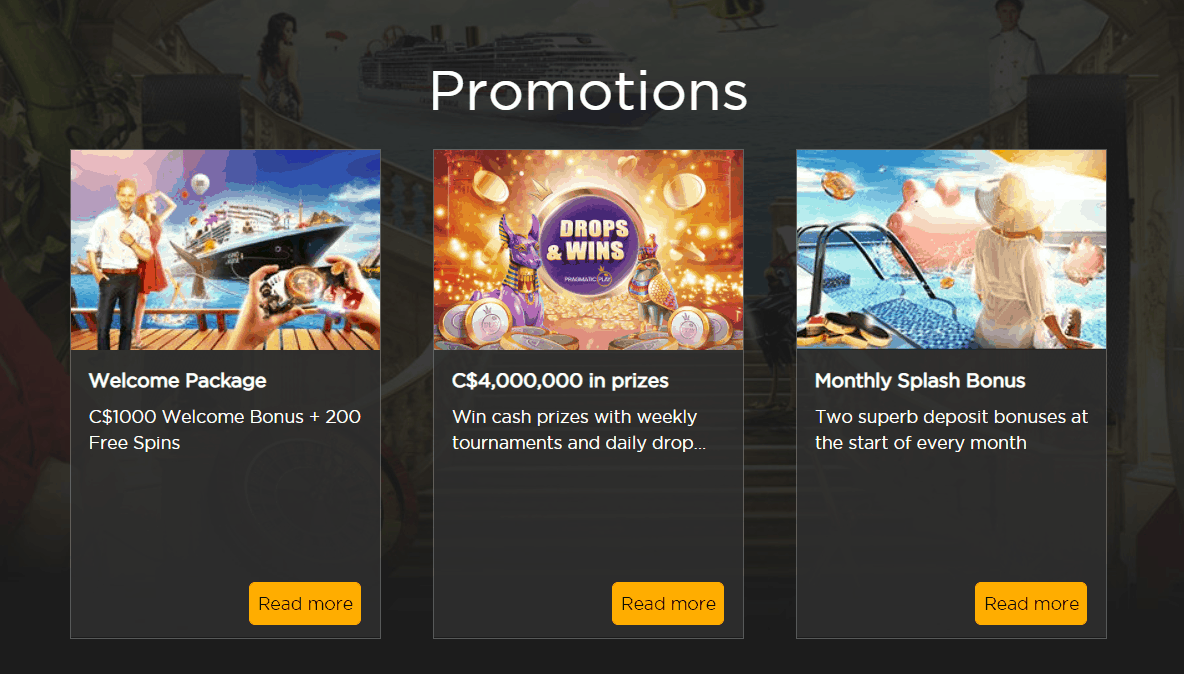The width and height of the screenshot is (1184, 674).
Task: Click the Promotions page heading
Action: pyautogui.click(x=588, y=91)
